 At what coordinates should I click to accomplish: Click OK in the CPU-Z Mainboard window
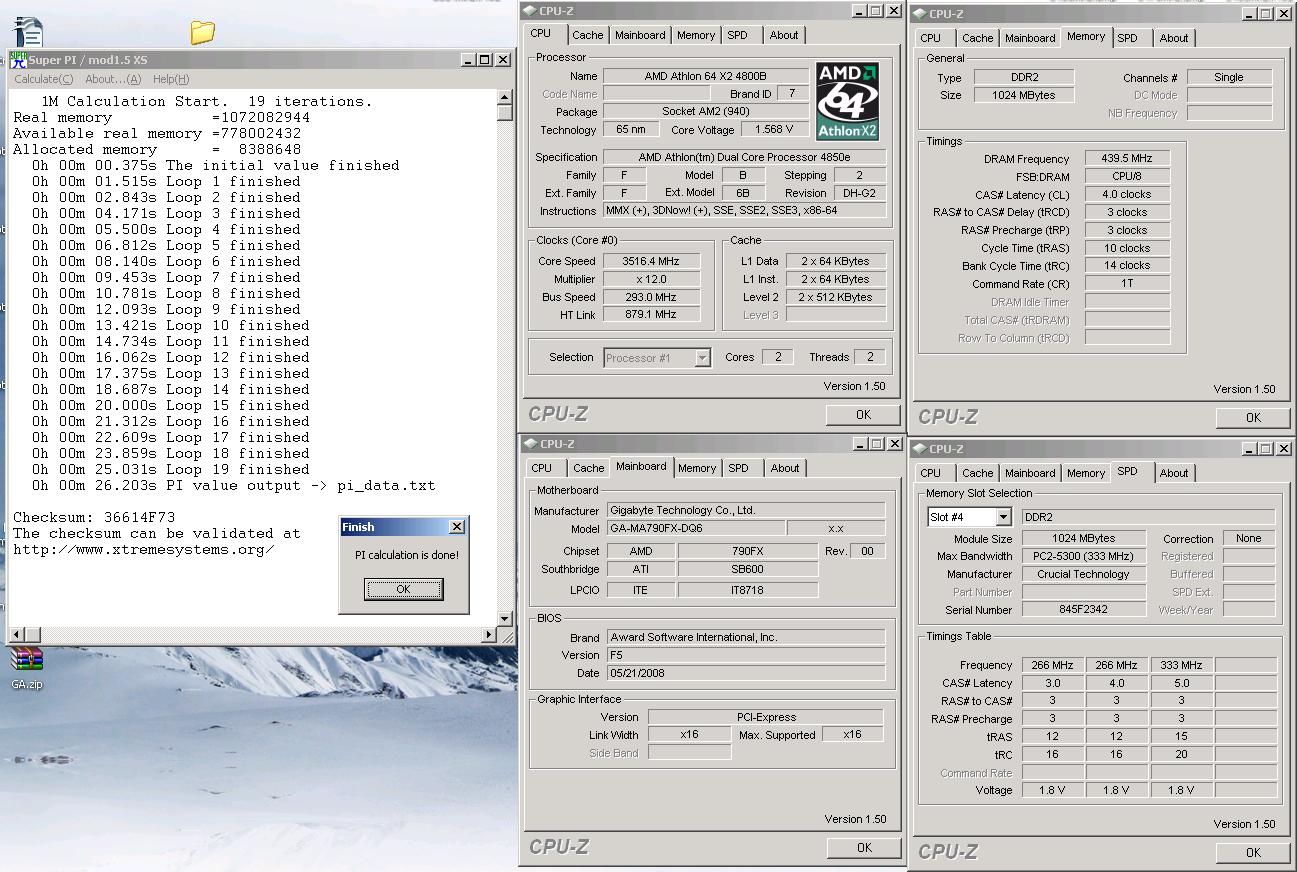[x=864, y=847]
